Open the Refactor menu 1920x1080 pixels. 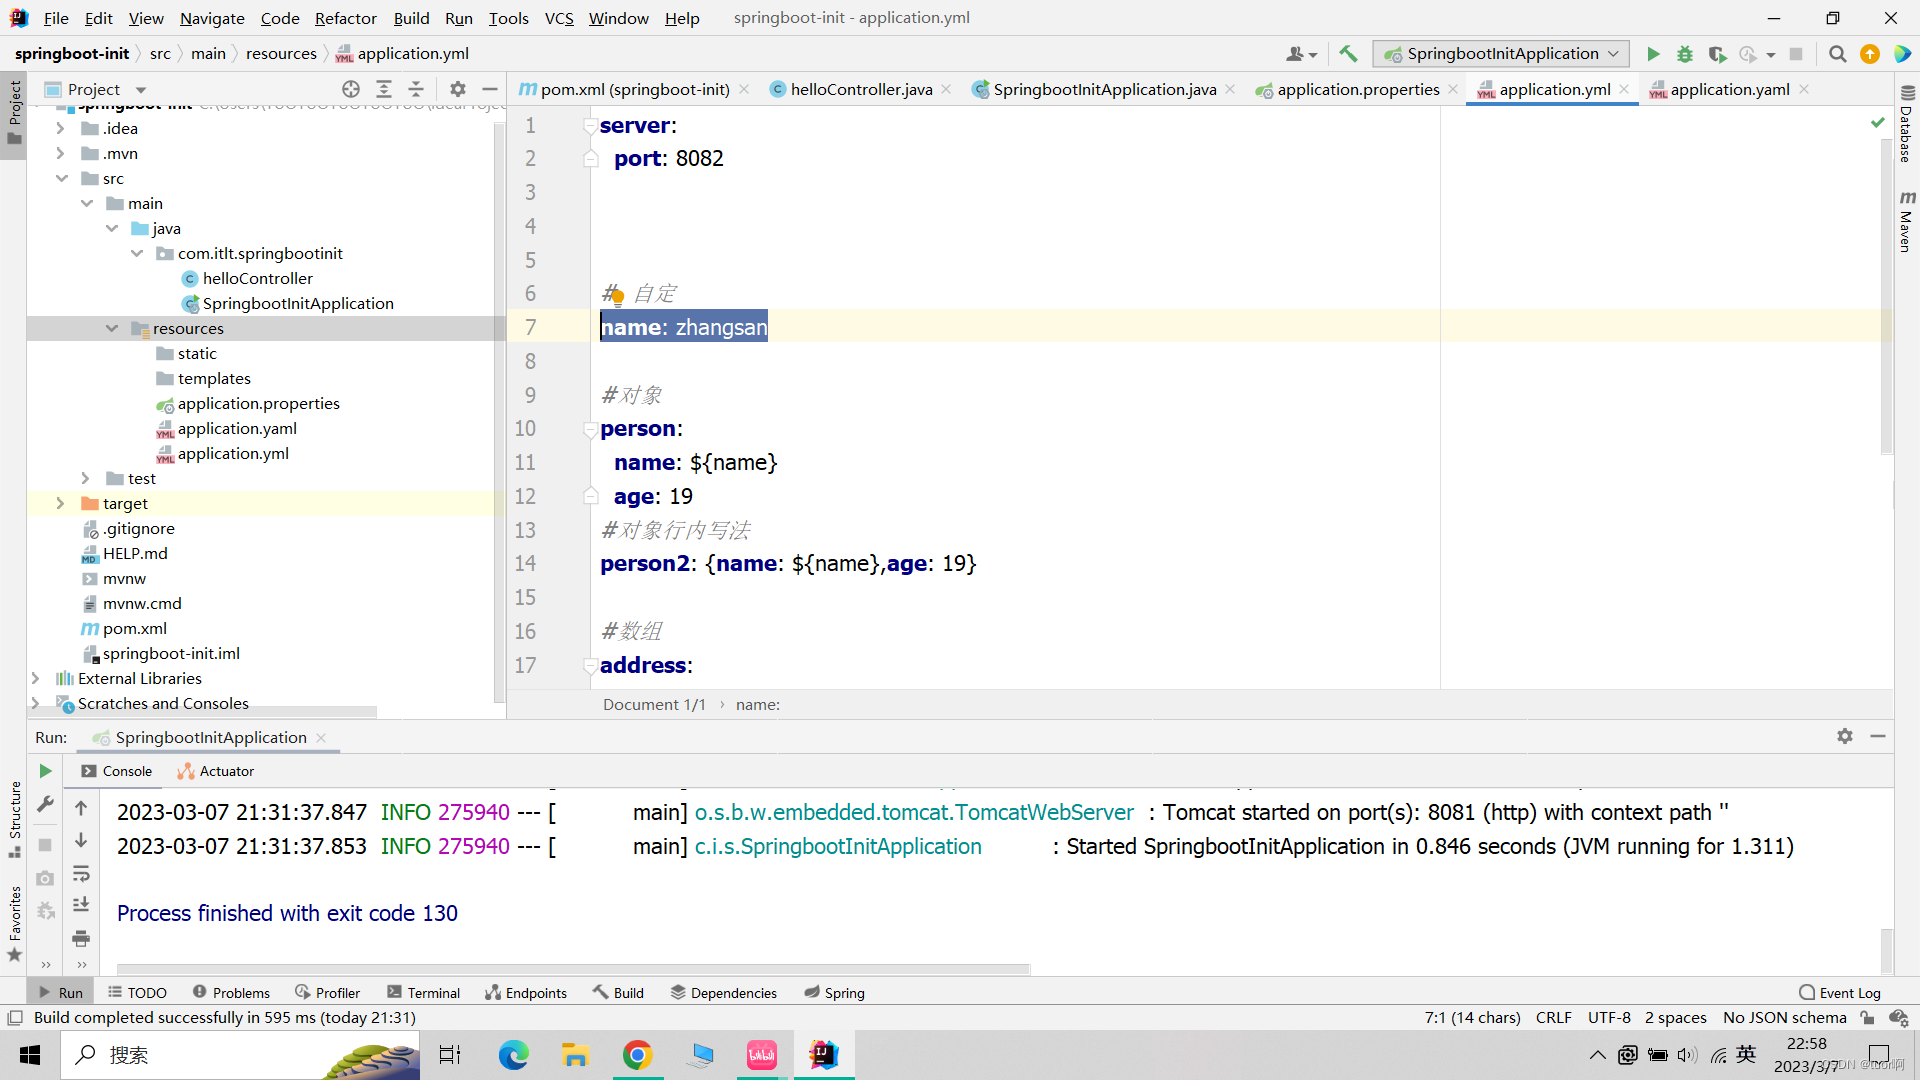click(x=345, y=18)
